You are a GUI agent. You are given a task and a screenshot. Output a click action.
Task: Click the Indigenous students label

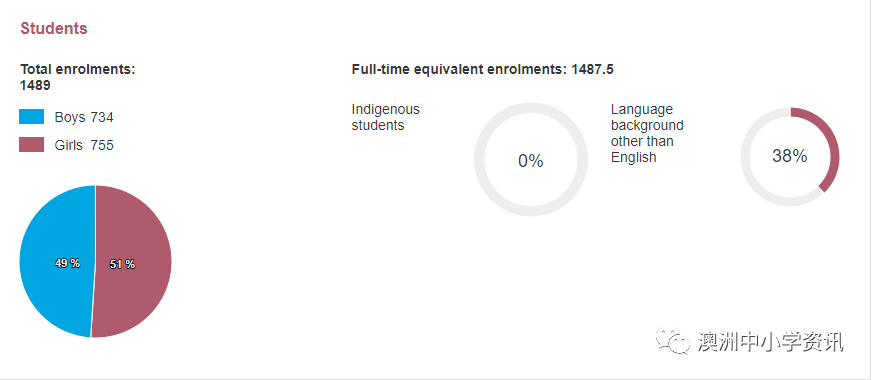(385, 117)
